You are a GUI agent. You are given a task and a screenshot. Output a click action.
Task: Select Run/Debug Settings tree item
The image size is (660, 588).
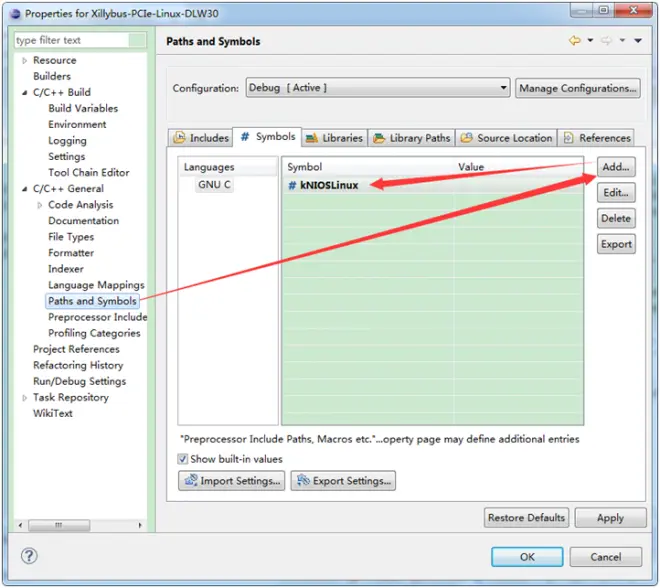tap(80, 382)
